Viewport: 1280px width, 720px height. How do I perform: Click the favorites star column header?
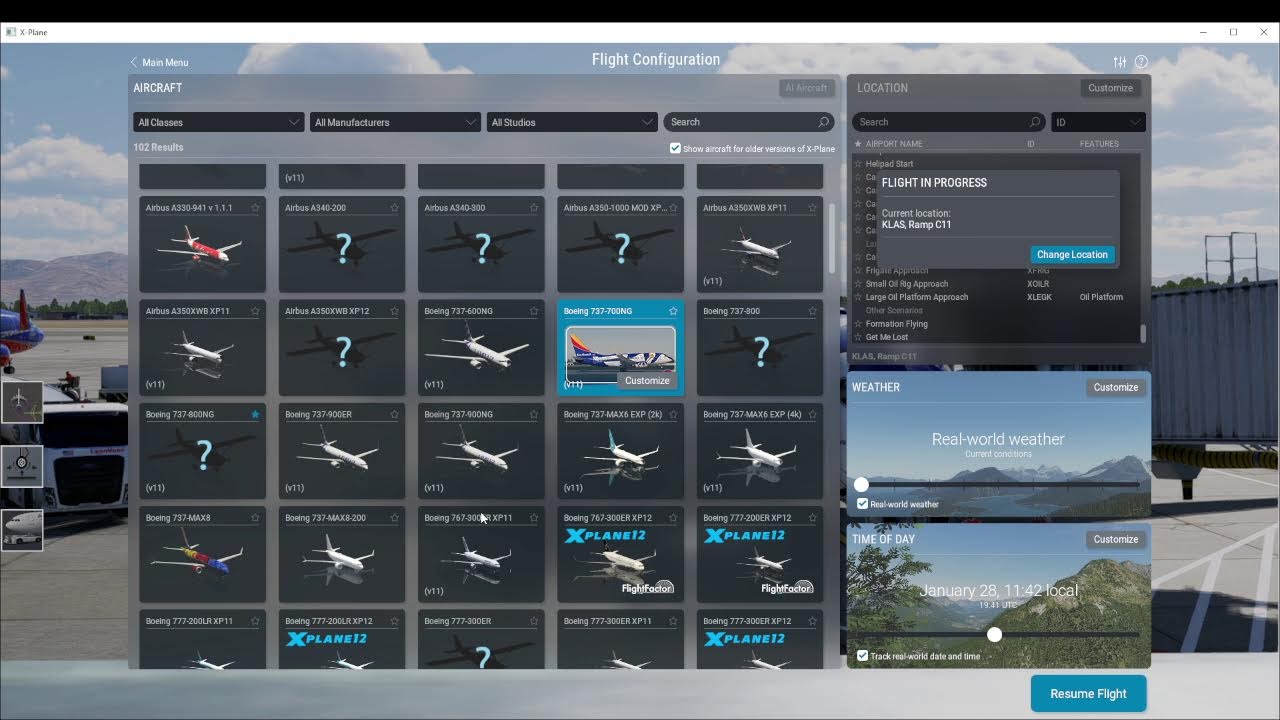click(858, 144)
